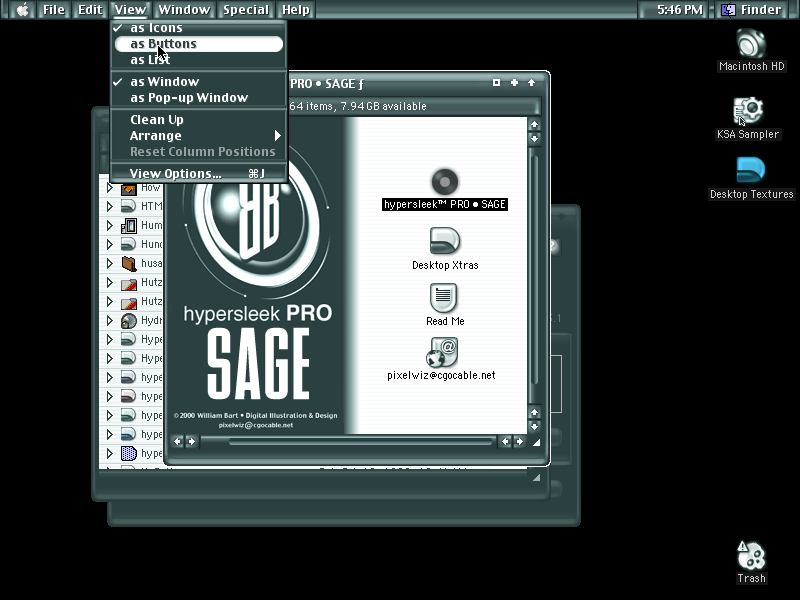
Task: Open the Special menu
Action: point(246,10)
